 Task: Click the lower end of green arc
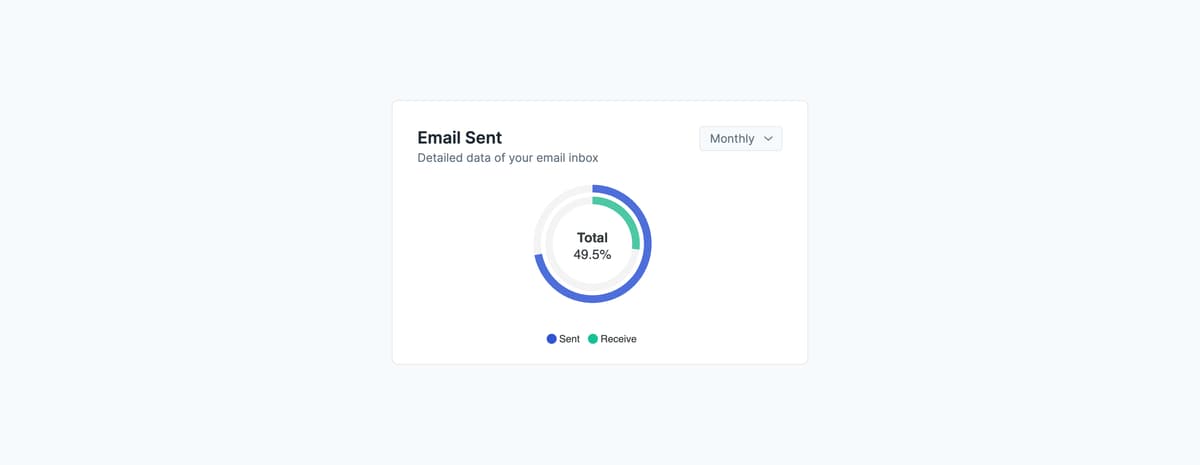635,246
